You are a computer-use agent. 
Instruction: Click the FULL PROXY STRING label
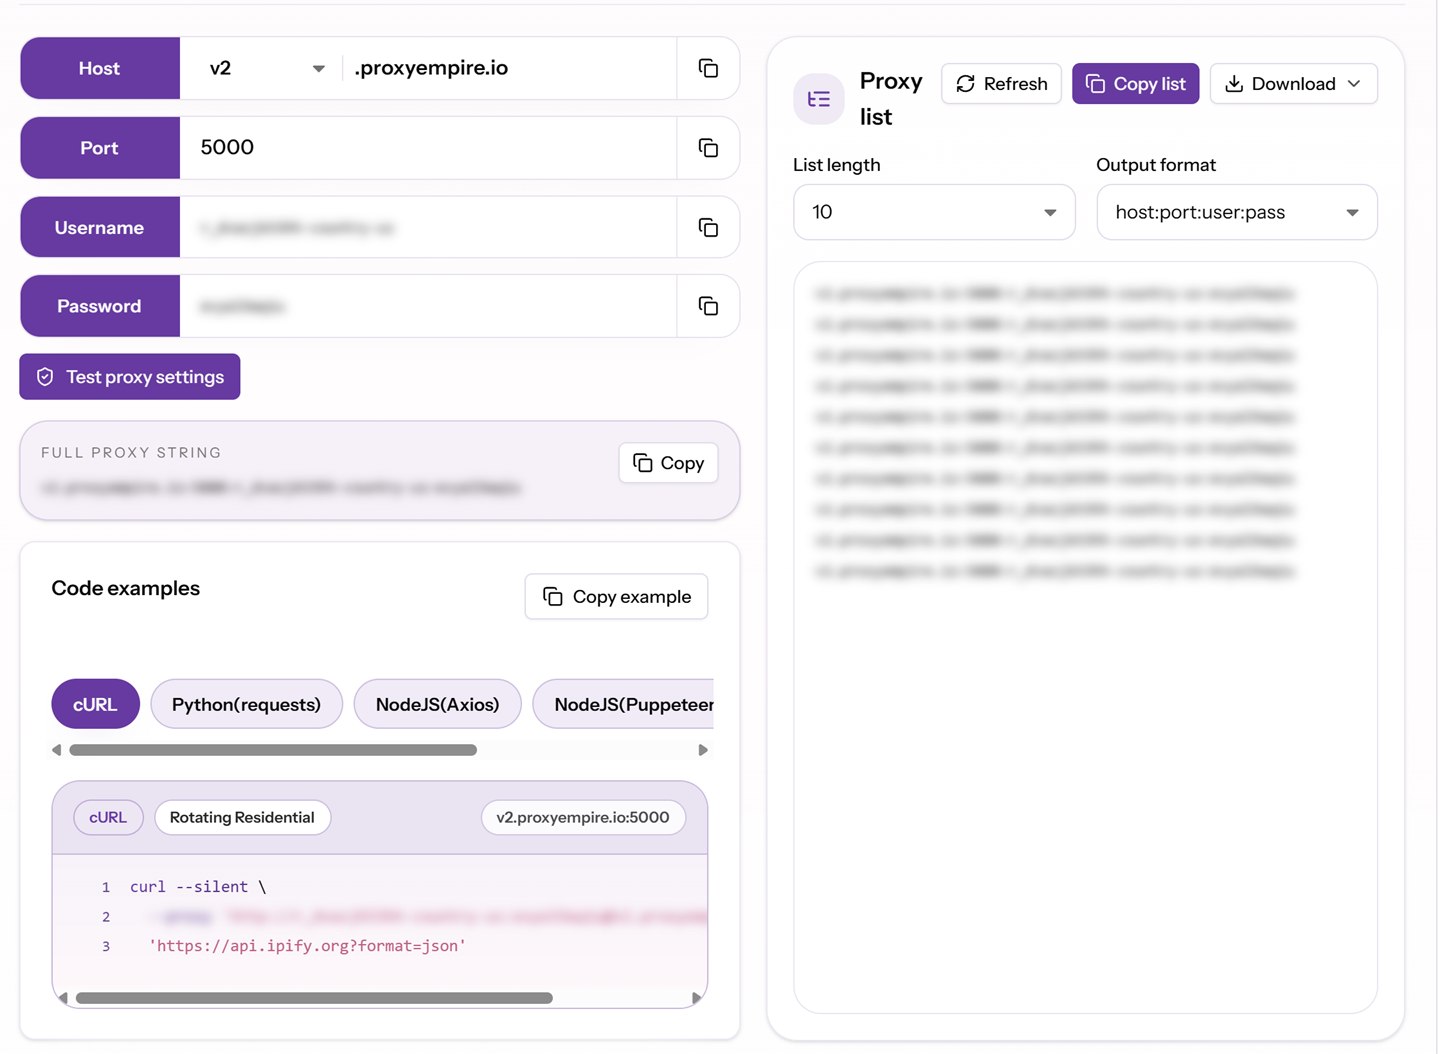(131, 453)
